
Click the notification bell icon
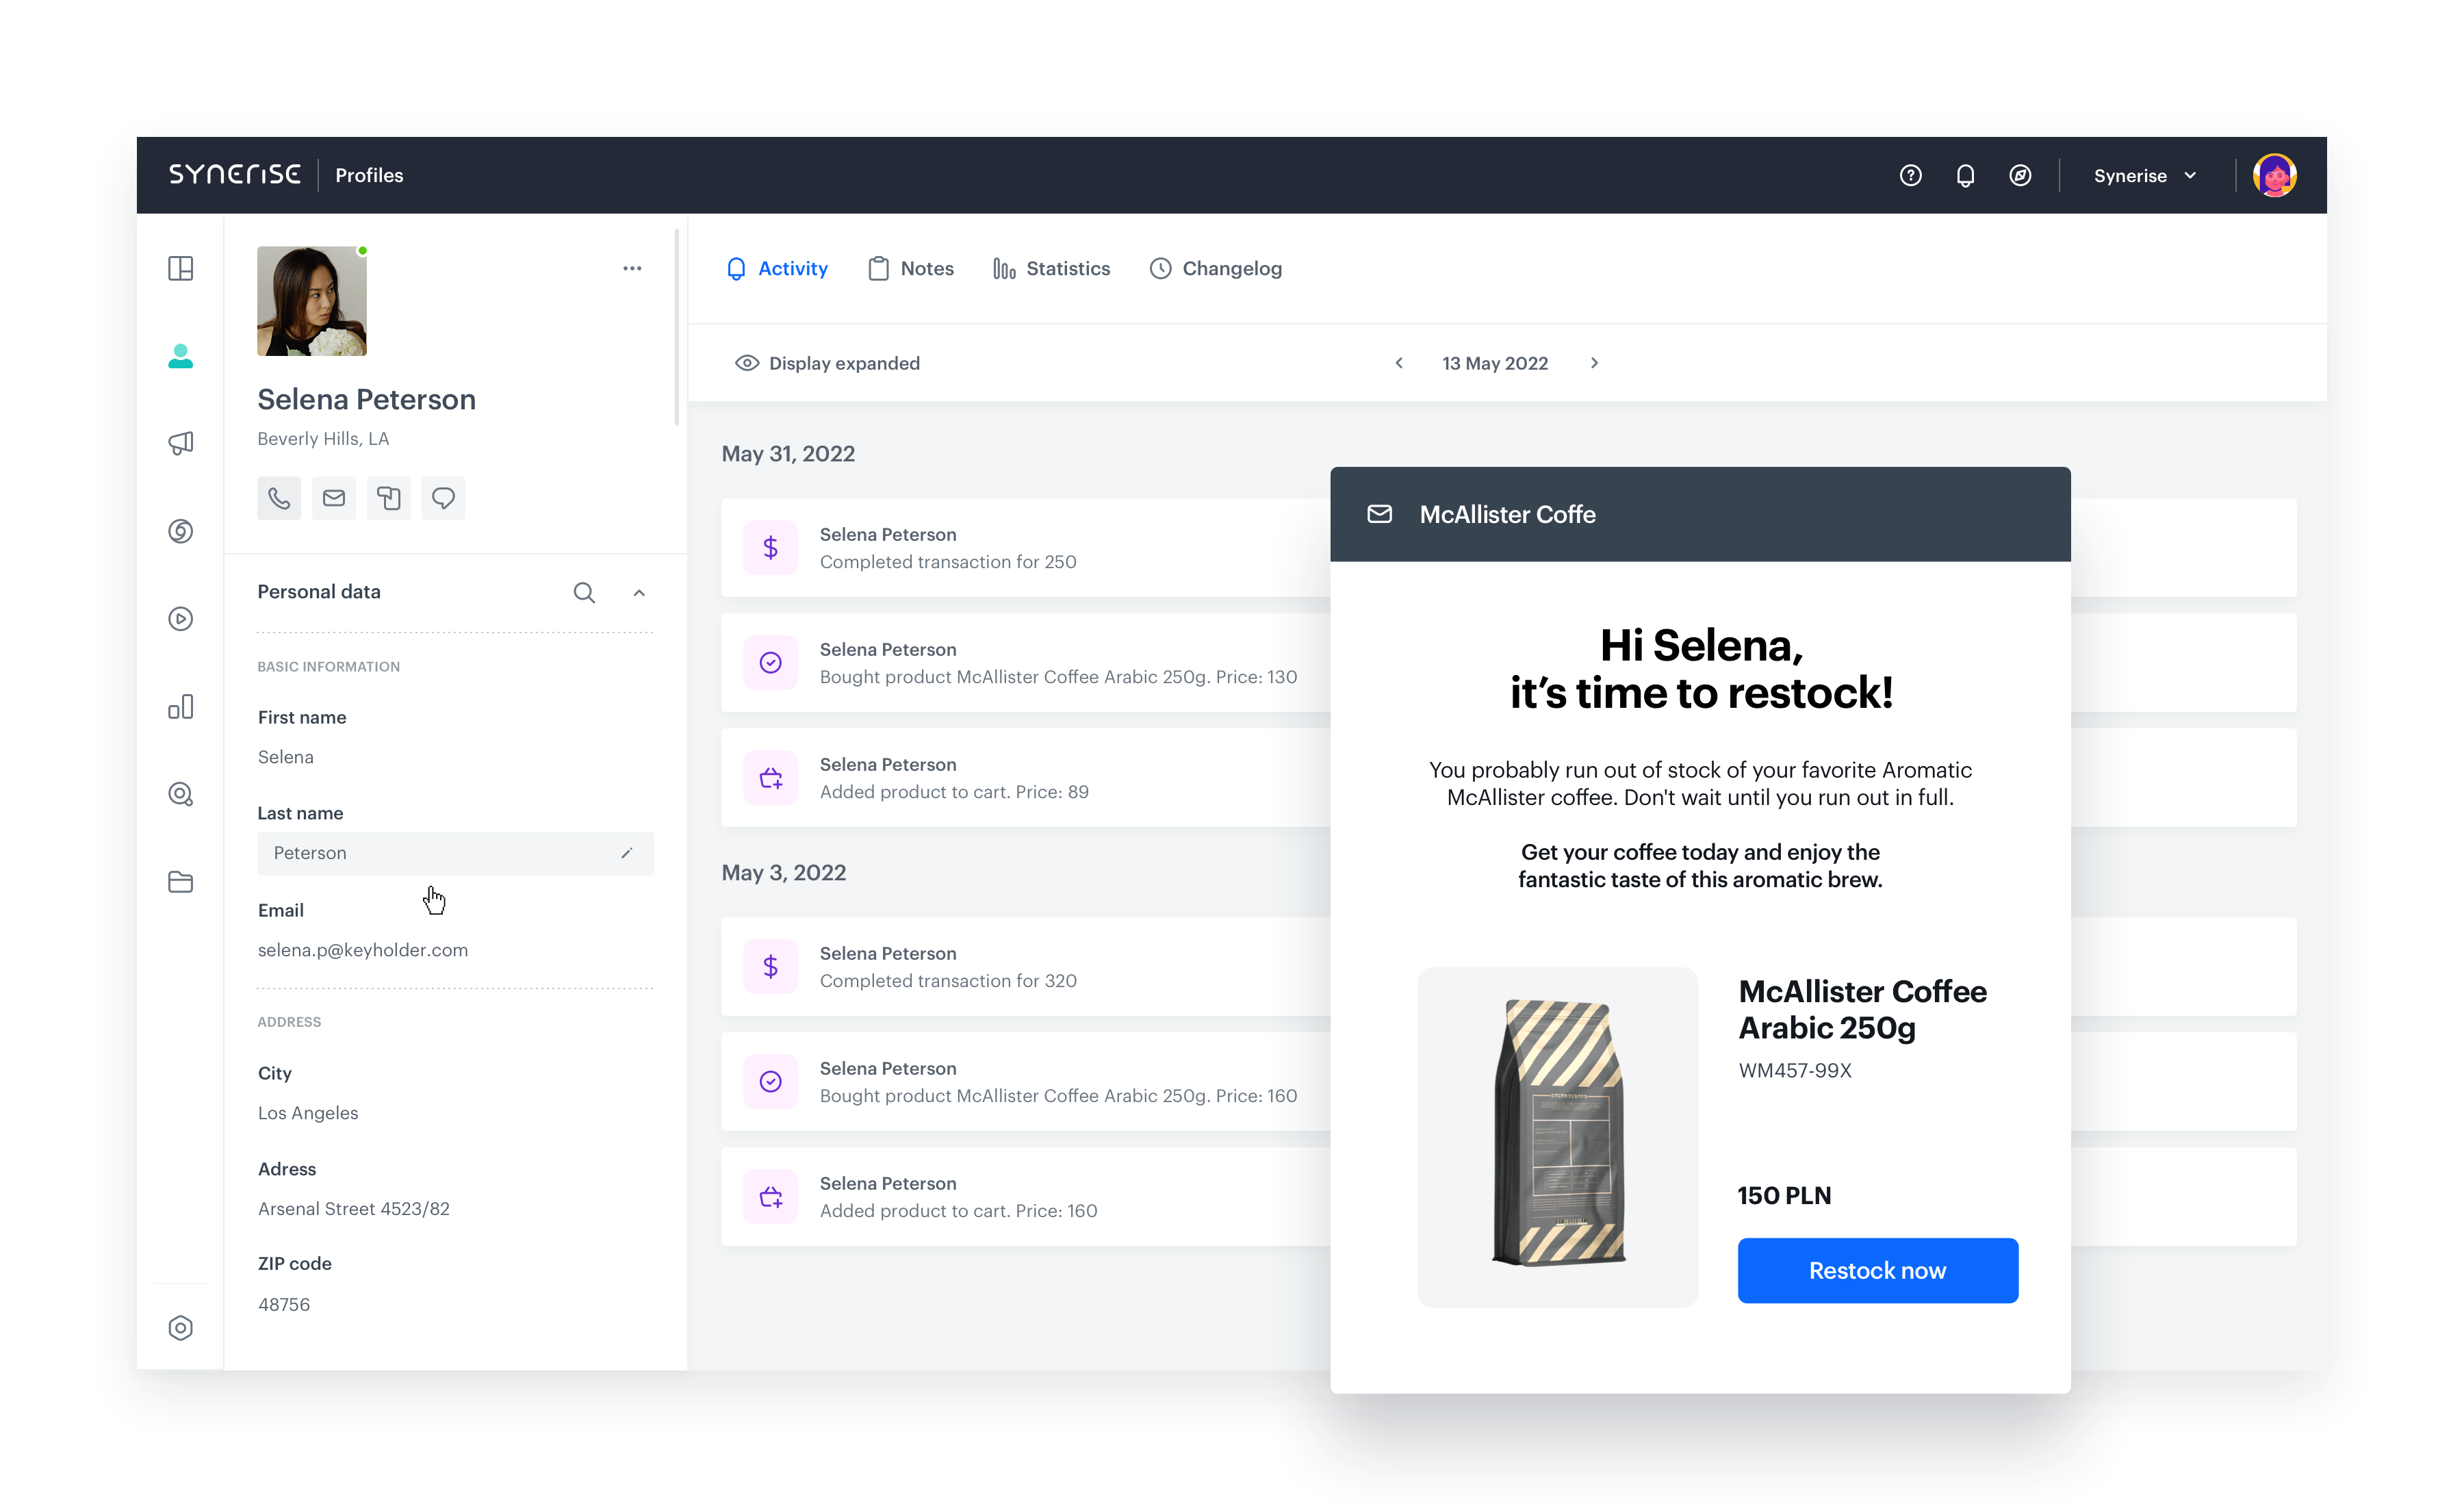coord(1964,174)
